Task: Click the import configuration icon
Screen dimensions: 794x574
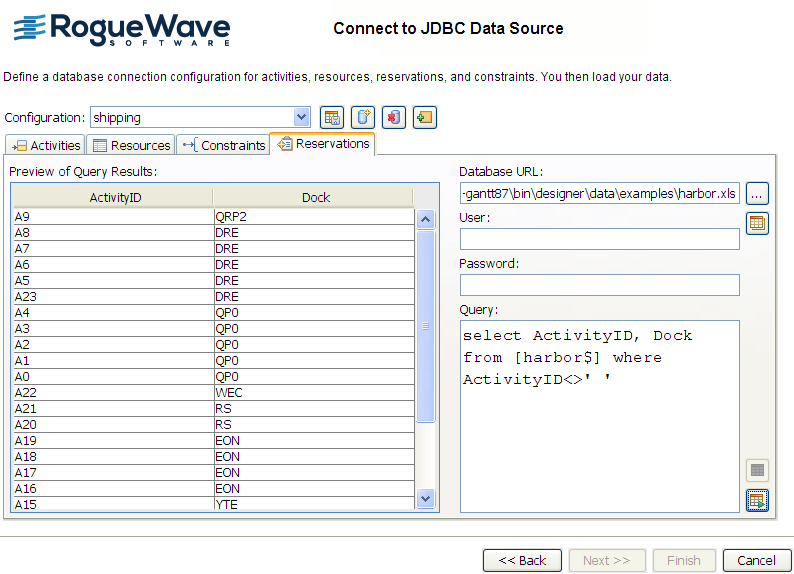Action: click(x=425, y=118)
